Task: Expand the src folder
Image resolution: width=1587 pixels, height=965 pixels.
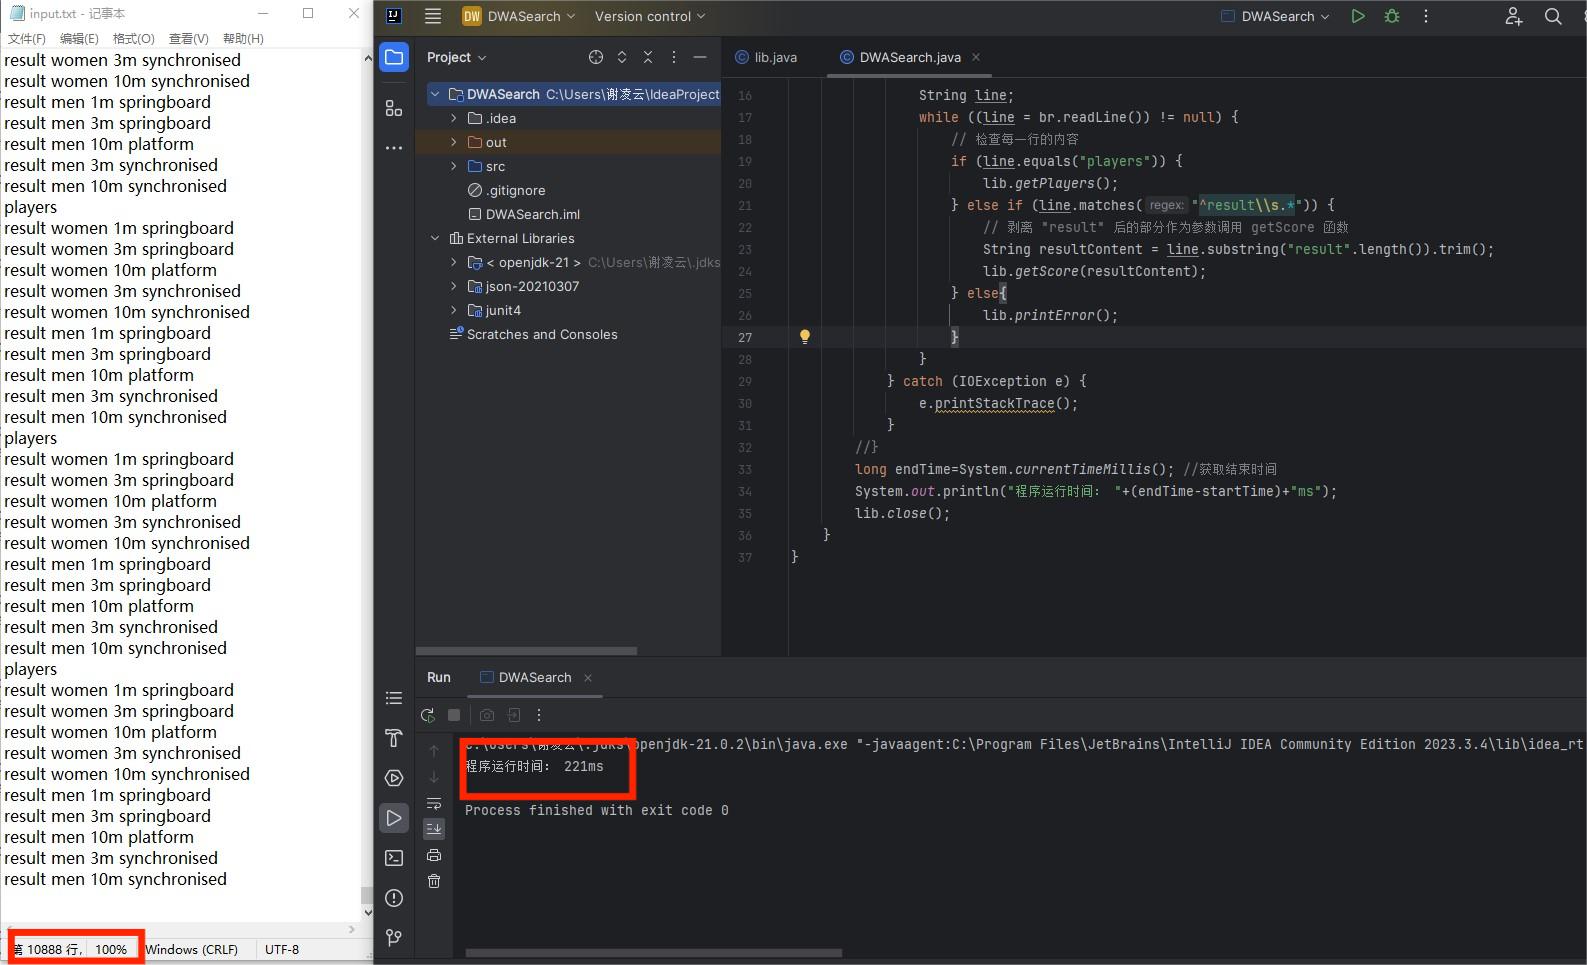Action: click(454, 166)
